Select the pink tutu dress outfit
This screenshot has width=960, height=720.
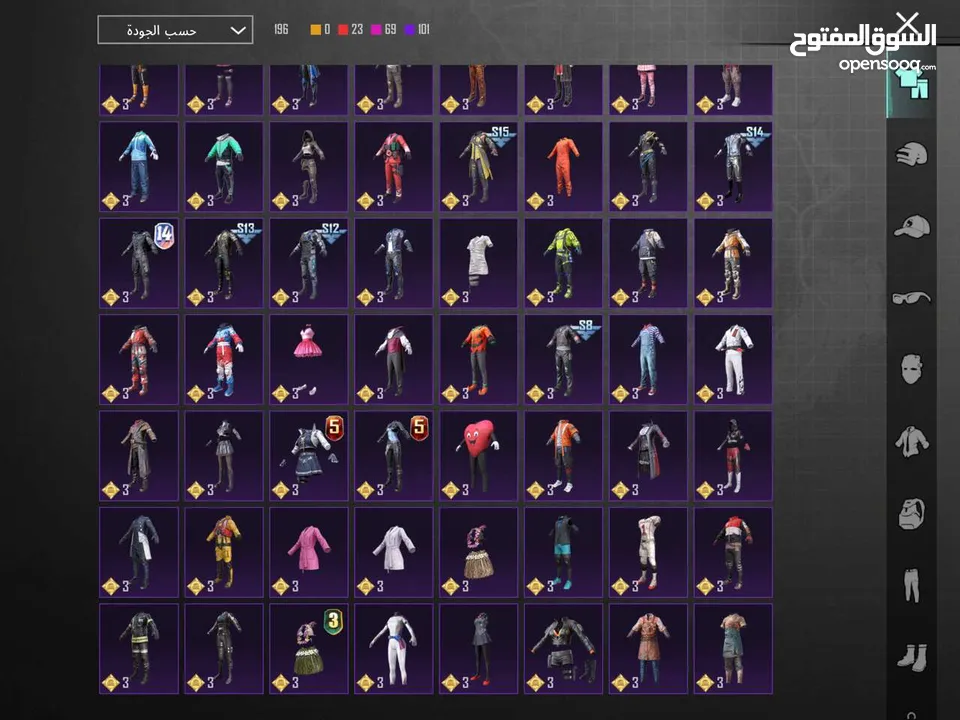pyautogui.click(x=309, y=359)
